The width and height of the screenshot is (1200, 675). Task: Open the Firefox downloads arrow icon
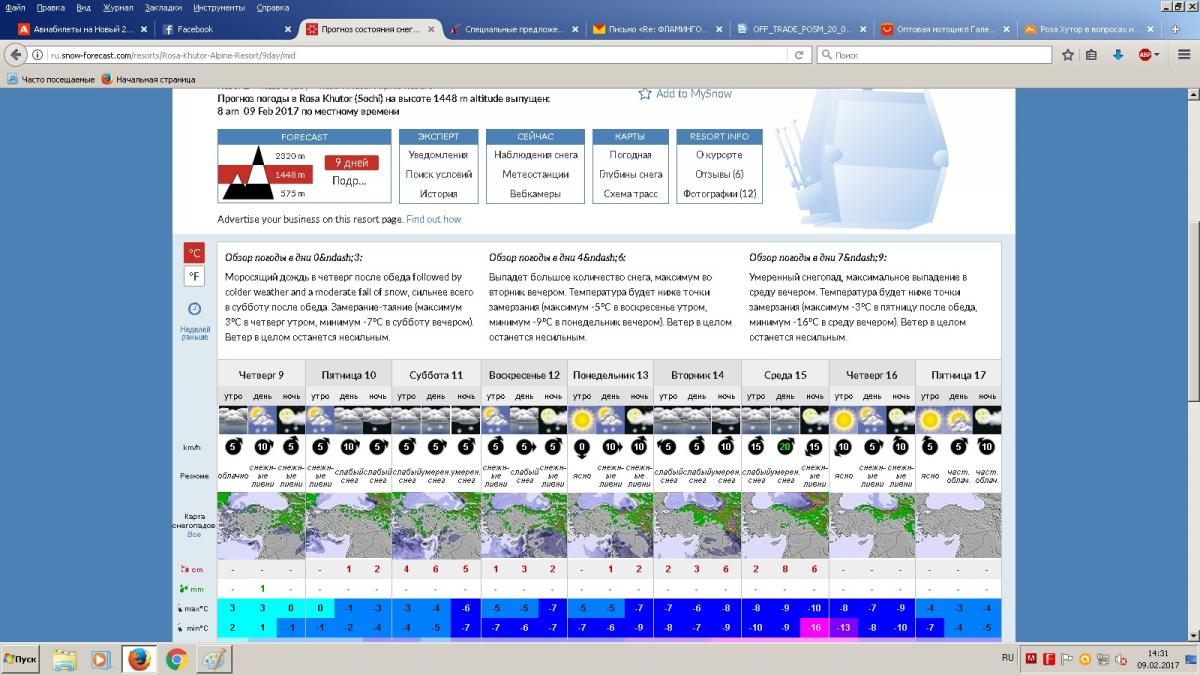(1118, 55)
